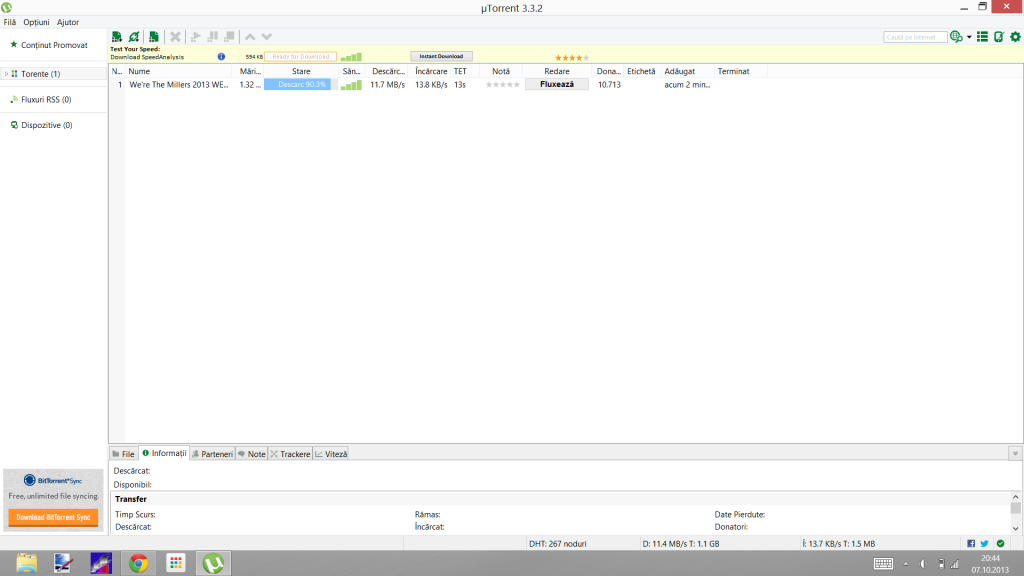Click the Add Torrent toolbar icon
Viewport: 1024px width, 576px height.
(117, 37)
